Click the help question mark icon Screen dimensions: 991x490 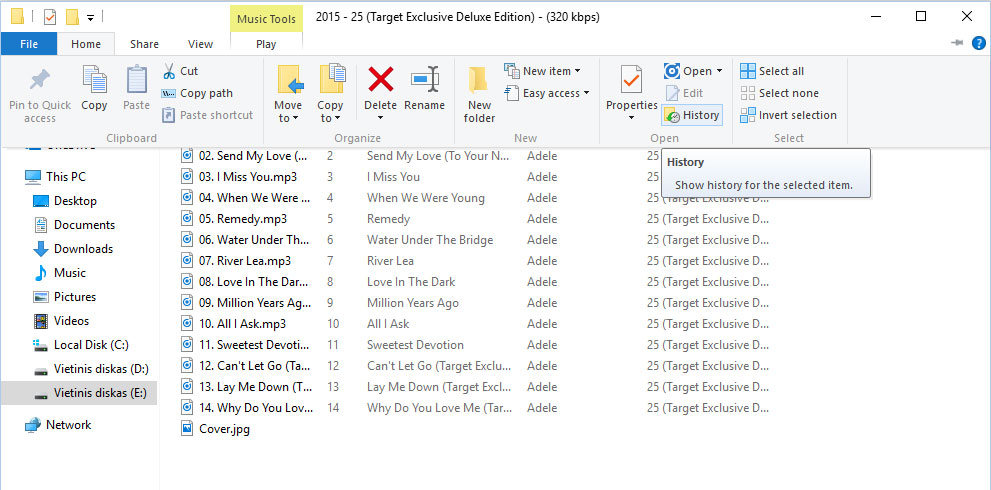pos(978,43)
